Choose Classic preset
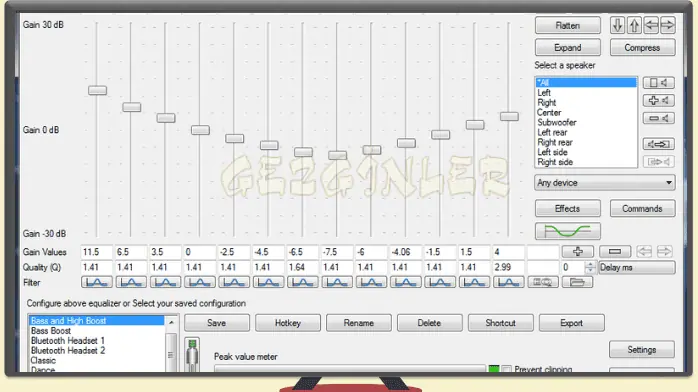 tap(97, 360)
